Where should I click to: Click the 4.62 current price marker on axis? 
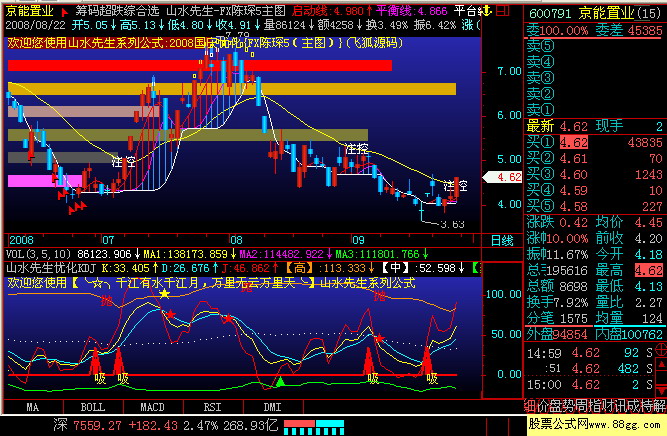coord(502,177)
